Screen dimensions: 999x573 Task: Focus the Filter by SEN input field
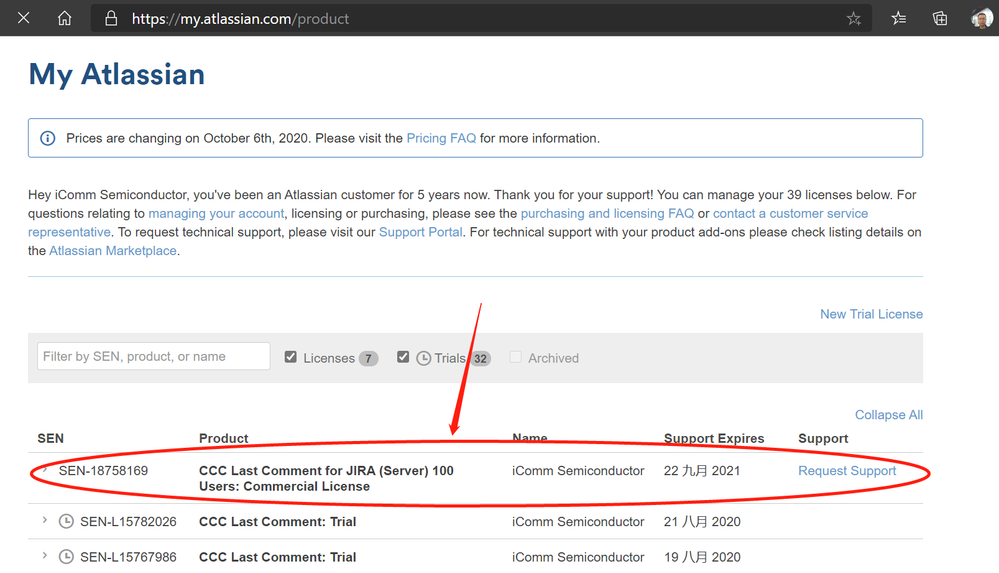coord(154,356)
